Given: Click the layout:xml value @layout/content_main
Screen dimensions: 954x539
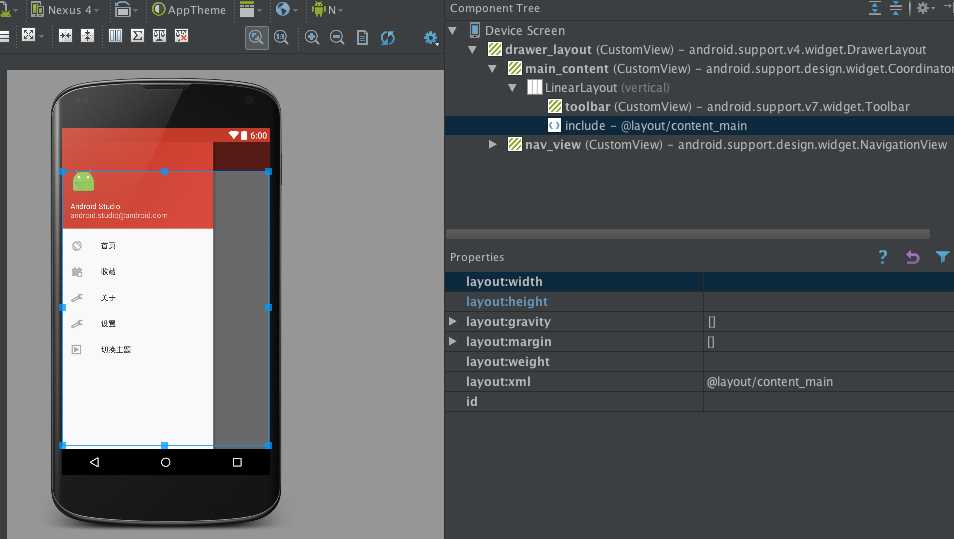Looking at the screenshot, I should 769,382.
